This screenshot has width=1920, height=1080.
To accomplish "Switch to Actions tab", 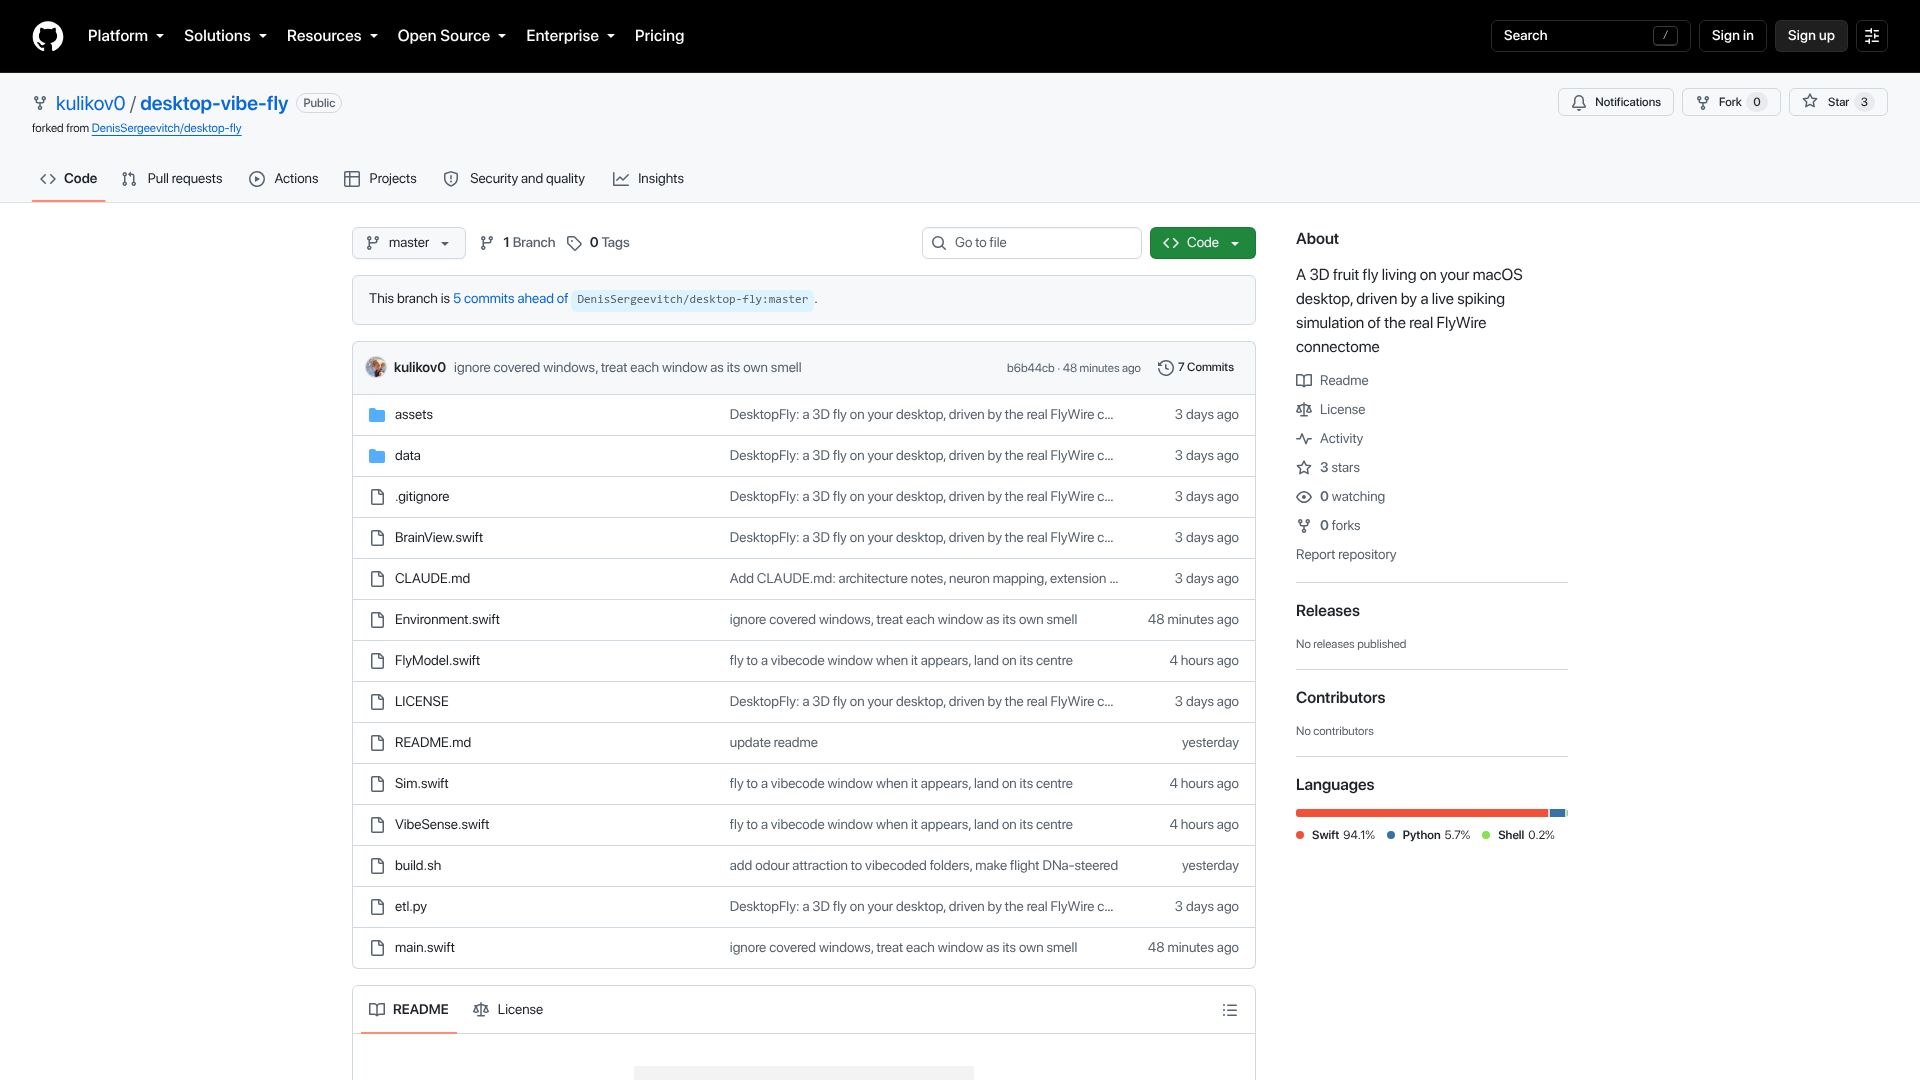I will 284,179.
